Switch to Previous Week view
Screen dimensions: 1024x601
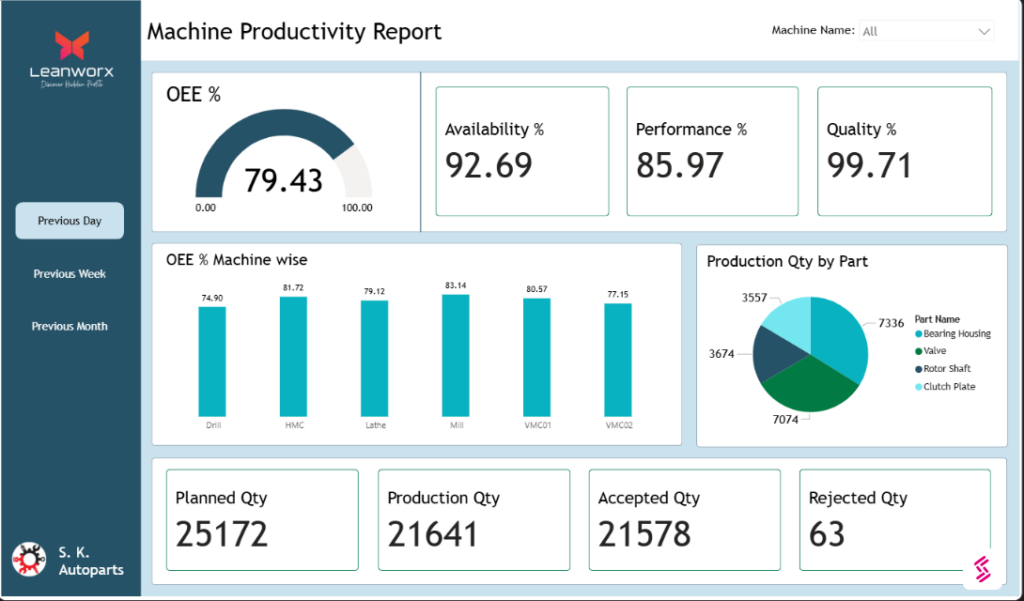(70, 274)
